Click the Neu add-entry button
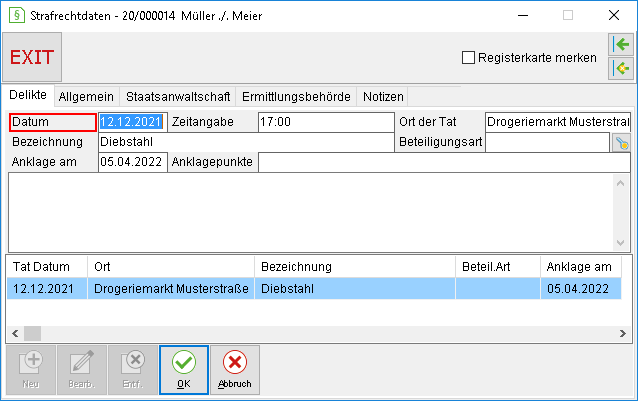The height and width of the screenshot is (401, 638). point(31,370)
